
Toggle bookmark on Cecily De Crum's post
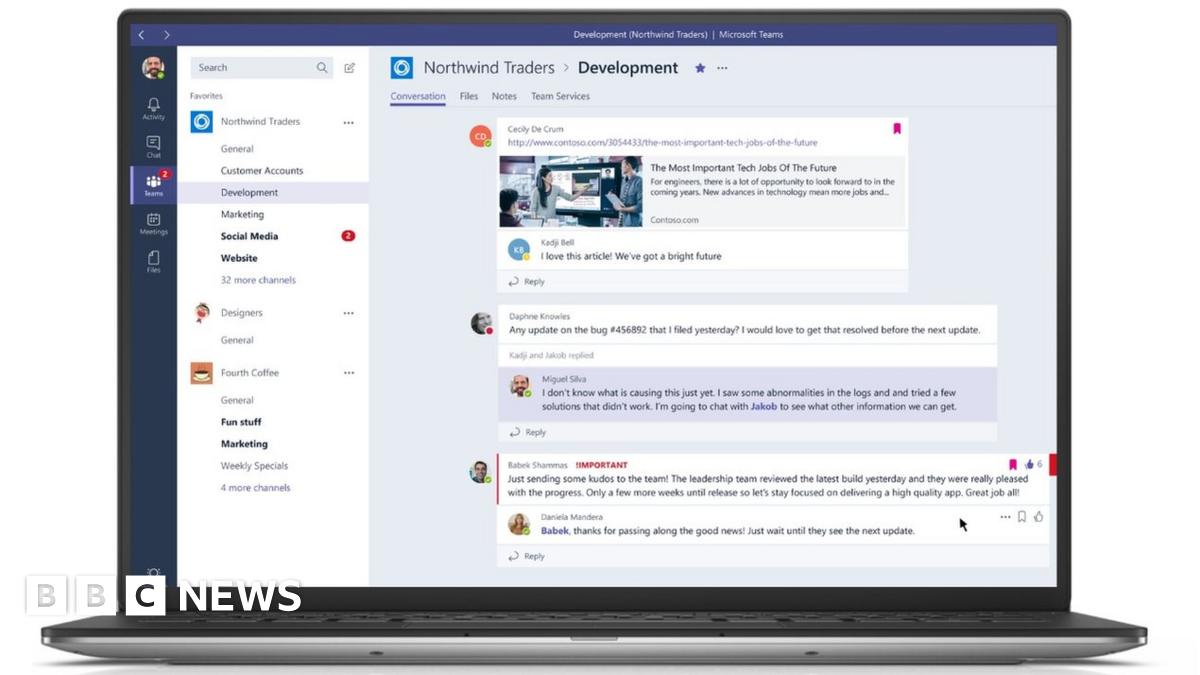pyautogui.click(x=897, y=128)
